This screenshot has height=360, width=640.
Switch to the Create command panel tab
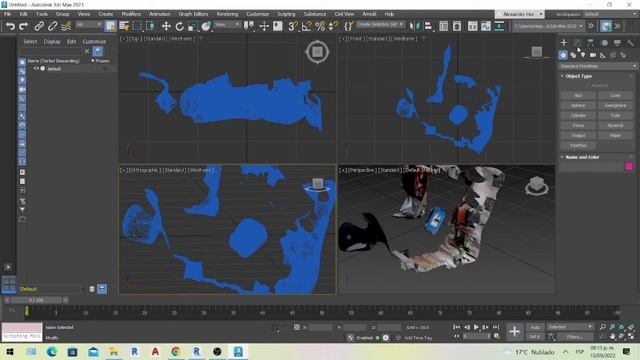pos(564,42)
